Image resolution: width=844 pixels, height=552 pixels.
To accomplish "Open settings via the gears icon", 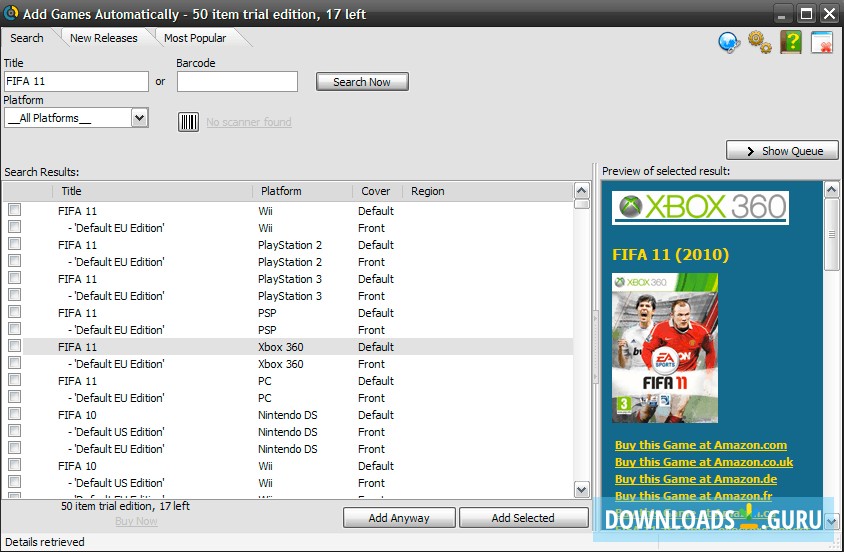I will tap(759, 42).
